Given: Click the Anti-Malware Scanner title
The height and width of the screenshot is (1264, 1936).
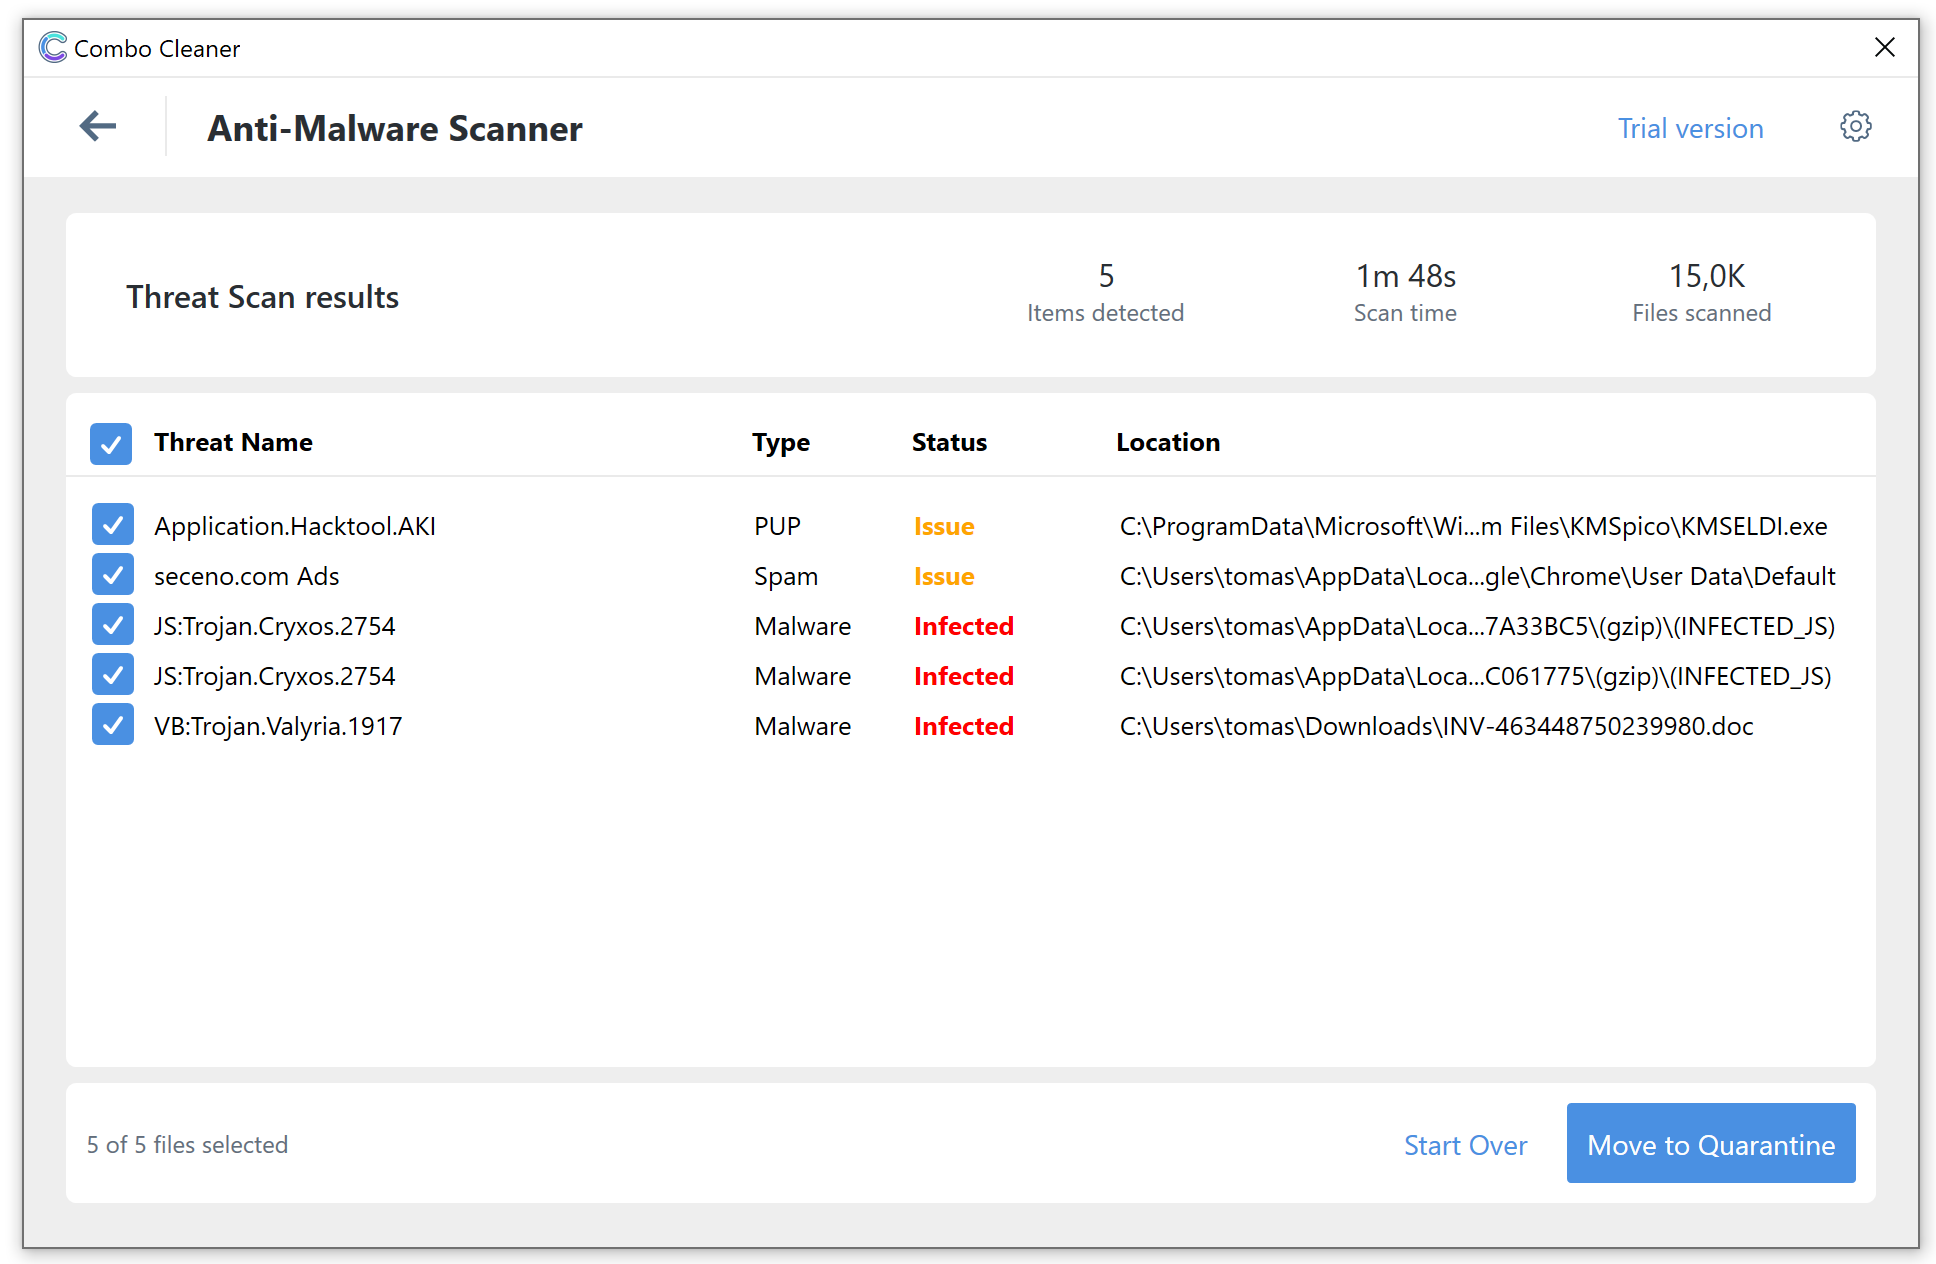Looking at the screenshot, I should pos(395,129).
